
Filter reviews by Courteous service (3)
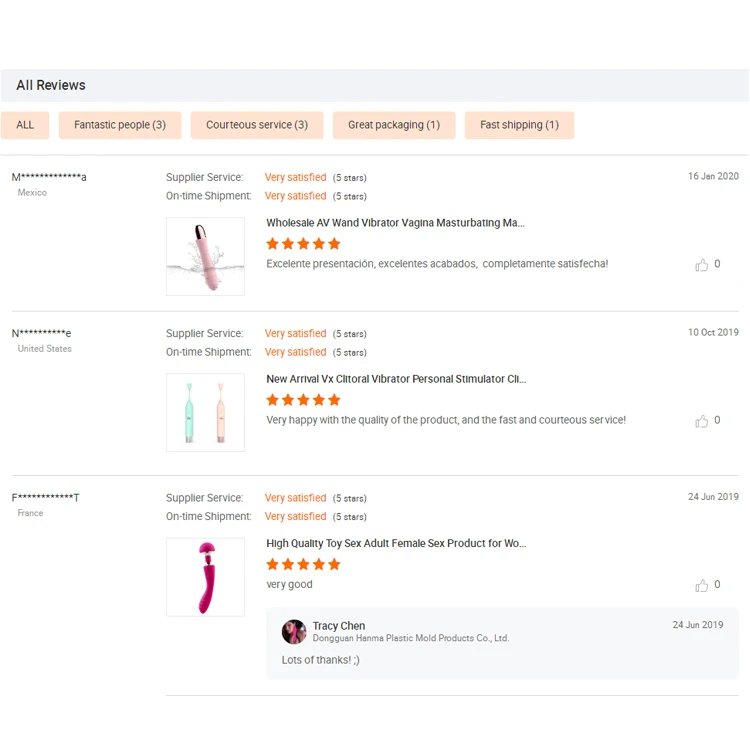coord(257,125)
